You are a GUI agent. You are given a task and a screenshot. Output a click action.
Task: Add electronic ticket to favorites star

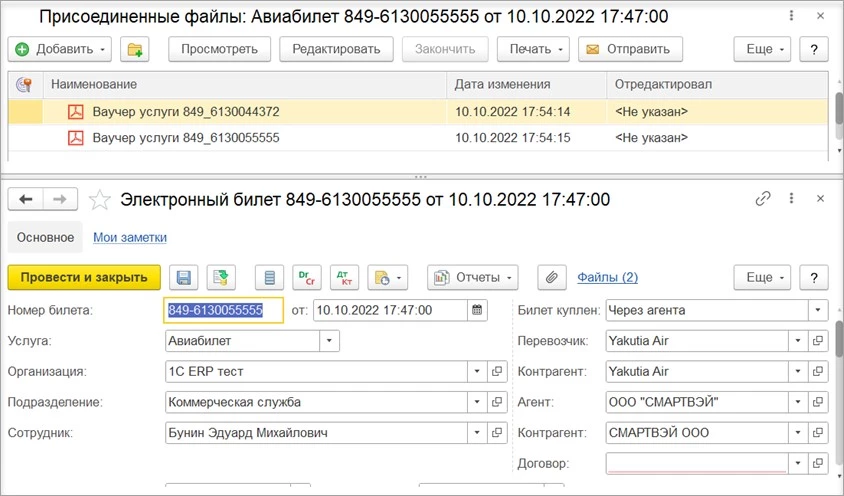point(100,200)
